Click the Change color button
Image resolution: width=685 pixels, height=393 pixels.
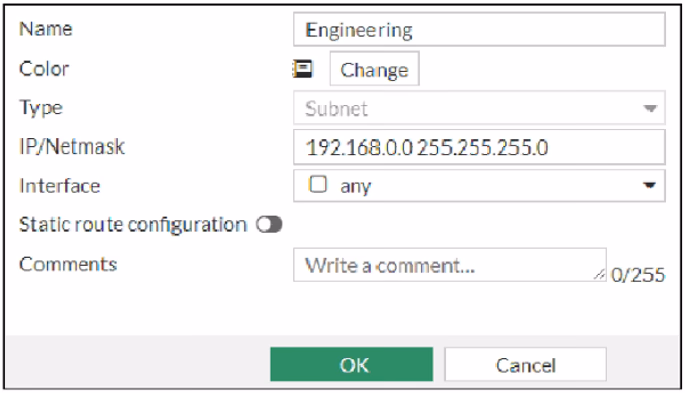[x=374, y=69]
